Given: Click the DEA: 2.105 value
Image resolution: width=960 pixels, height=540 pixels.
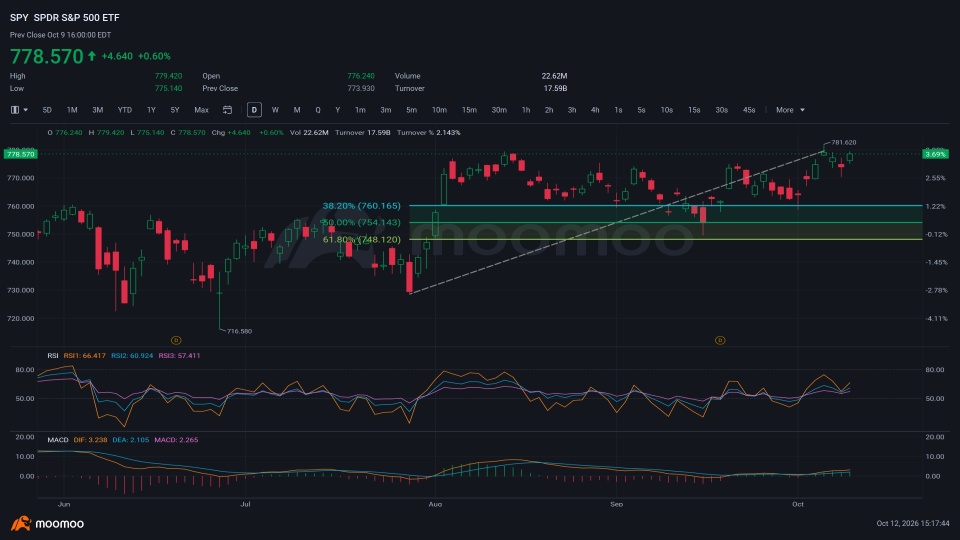Looking at the screenshot, I should (x=130, y=440).
